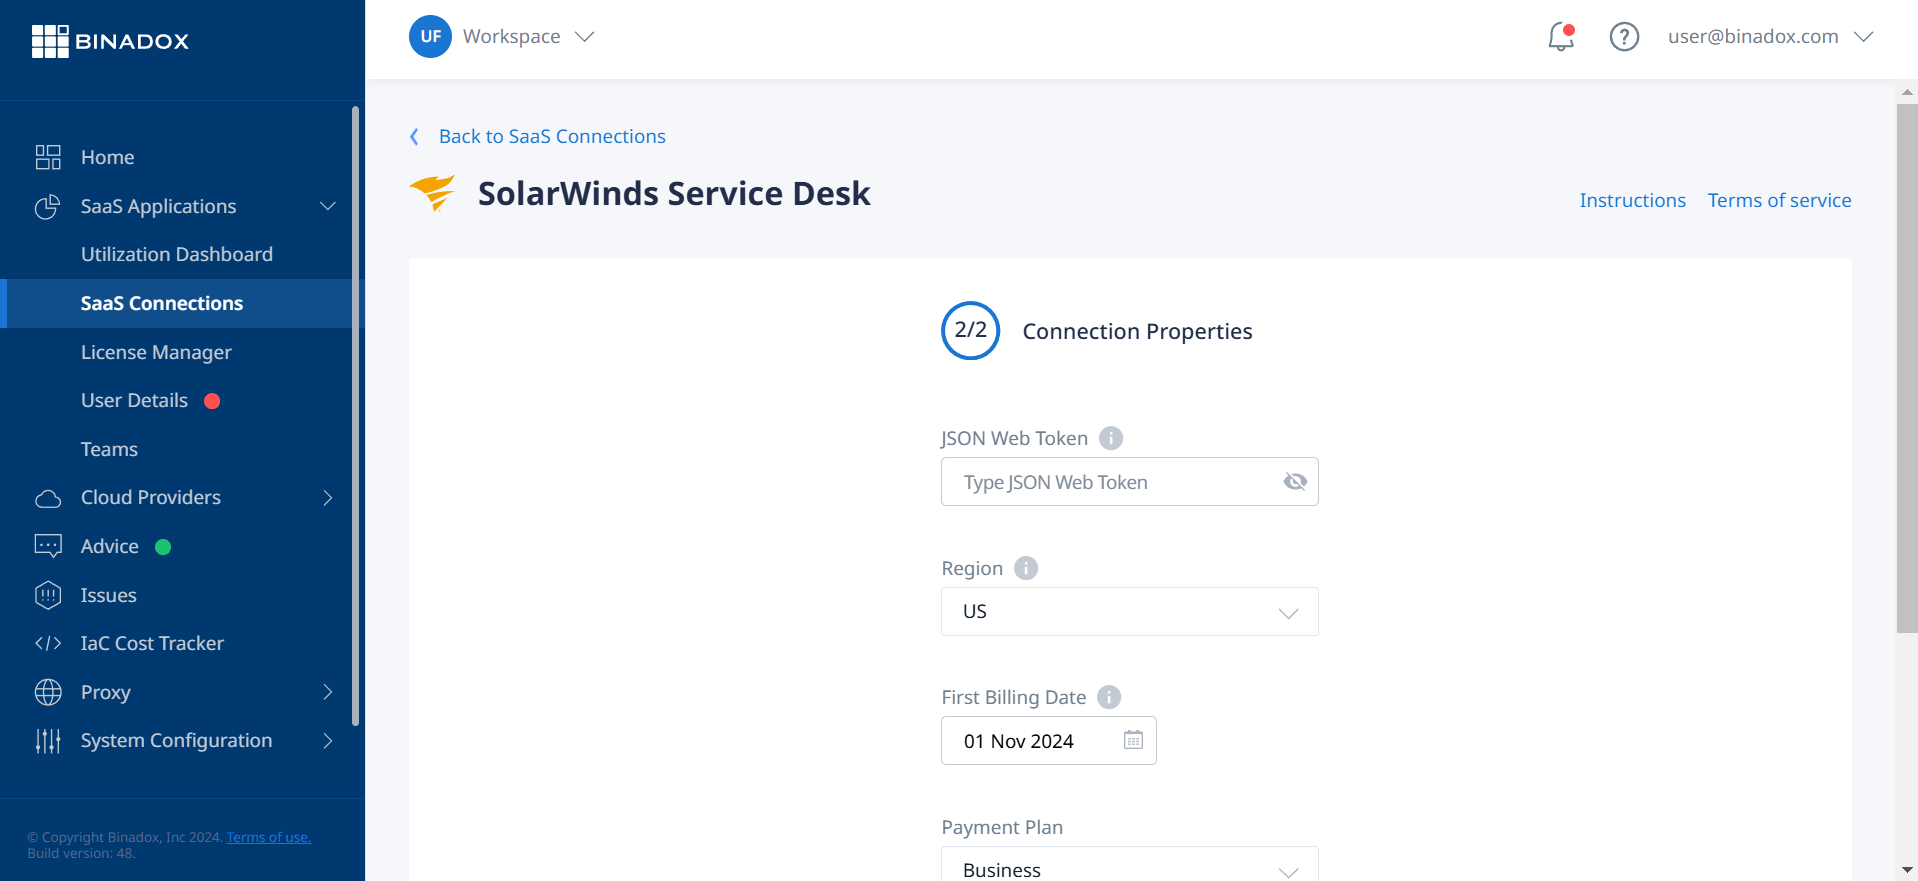The width and height of the screenshot is (1918, 881).
Task: Click the UF workspace avatar
Action: point(430,37)
